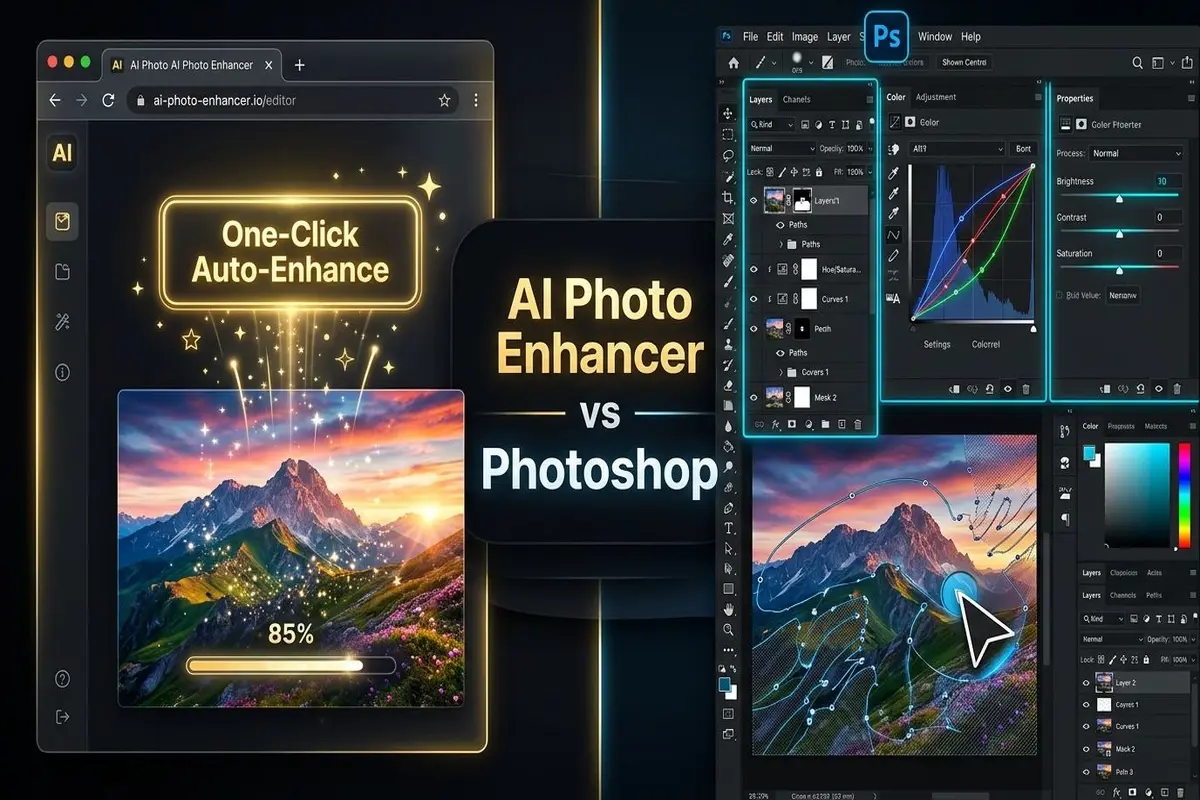Click the One-Click Auto-Enhance button
Image resolution: width=1200 pixels, height=800 pixels.
[x=290, y=251]
